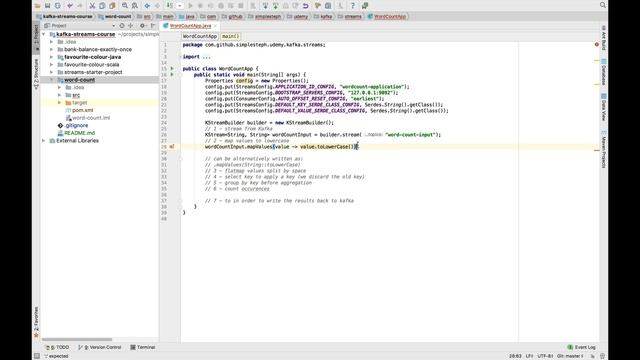This screenshot has width=640, height=360.
Task: Click the VCS Update Project icon
Action: [x=266, y=6]
